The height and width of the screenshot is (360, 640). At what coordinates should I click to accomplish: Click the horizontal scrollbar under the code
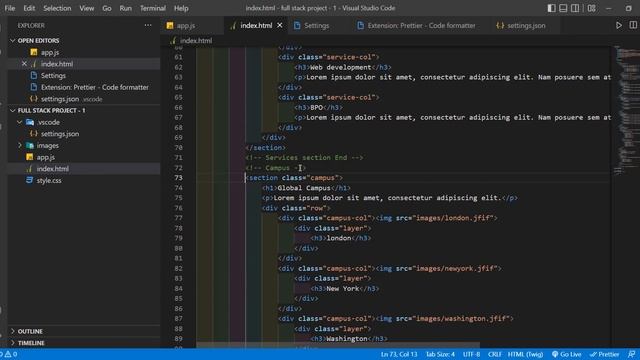[338, 345]
